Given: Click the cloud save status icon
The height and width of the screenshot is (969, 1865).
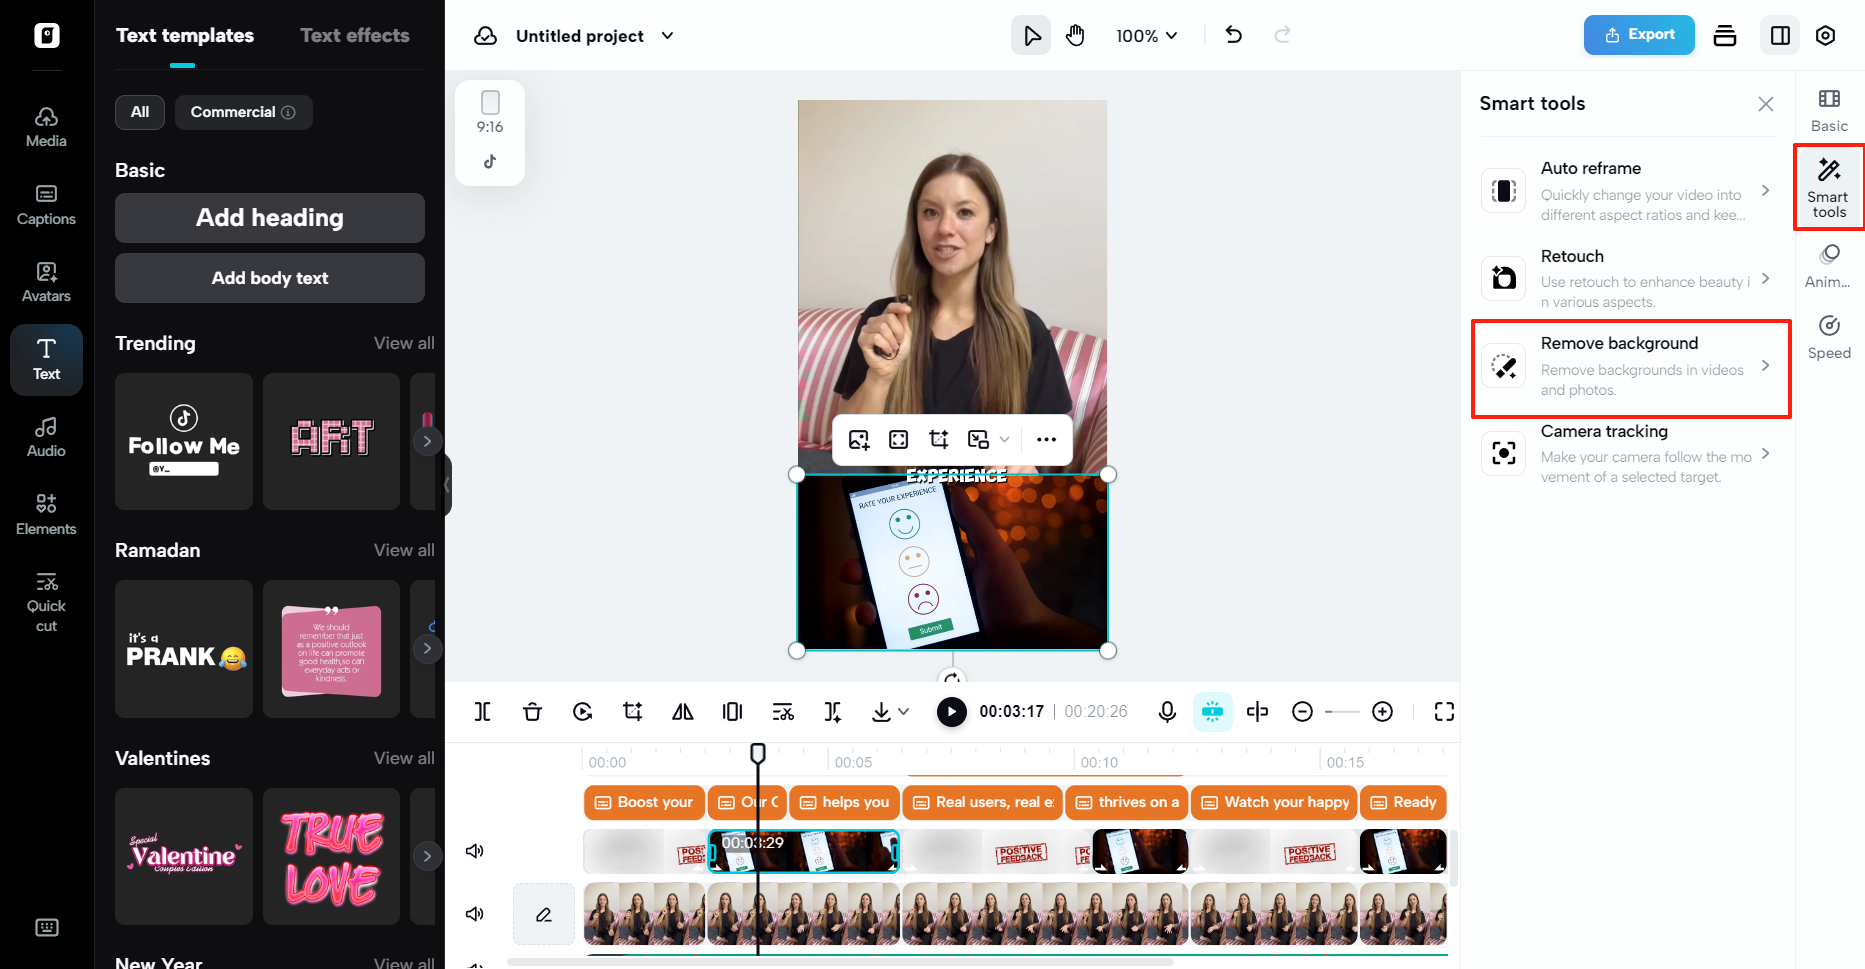Looking at the screenshot, I should pyautogui.click(x=485, y=36).
